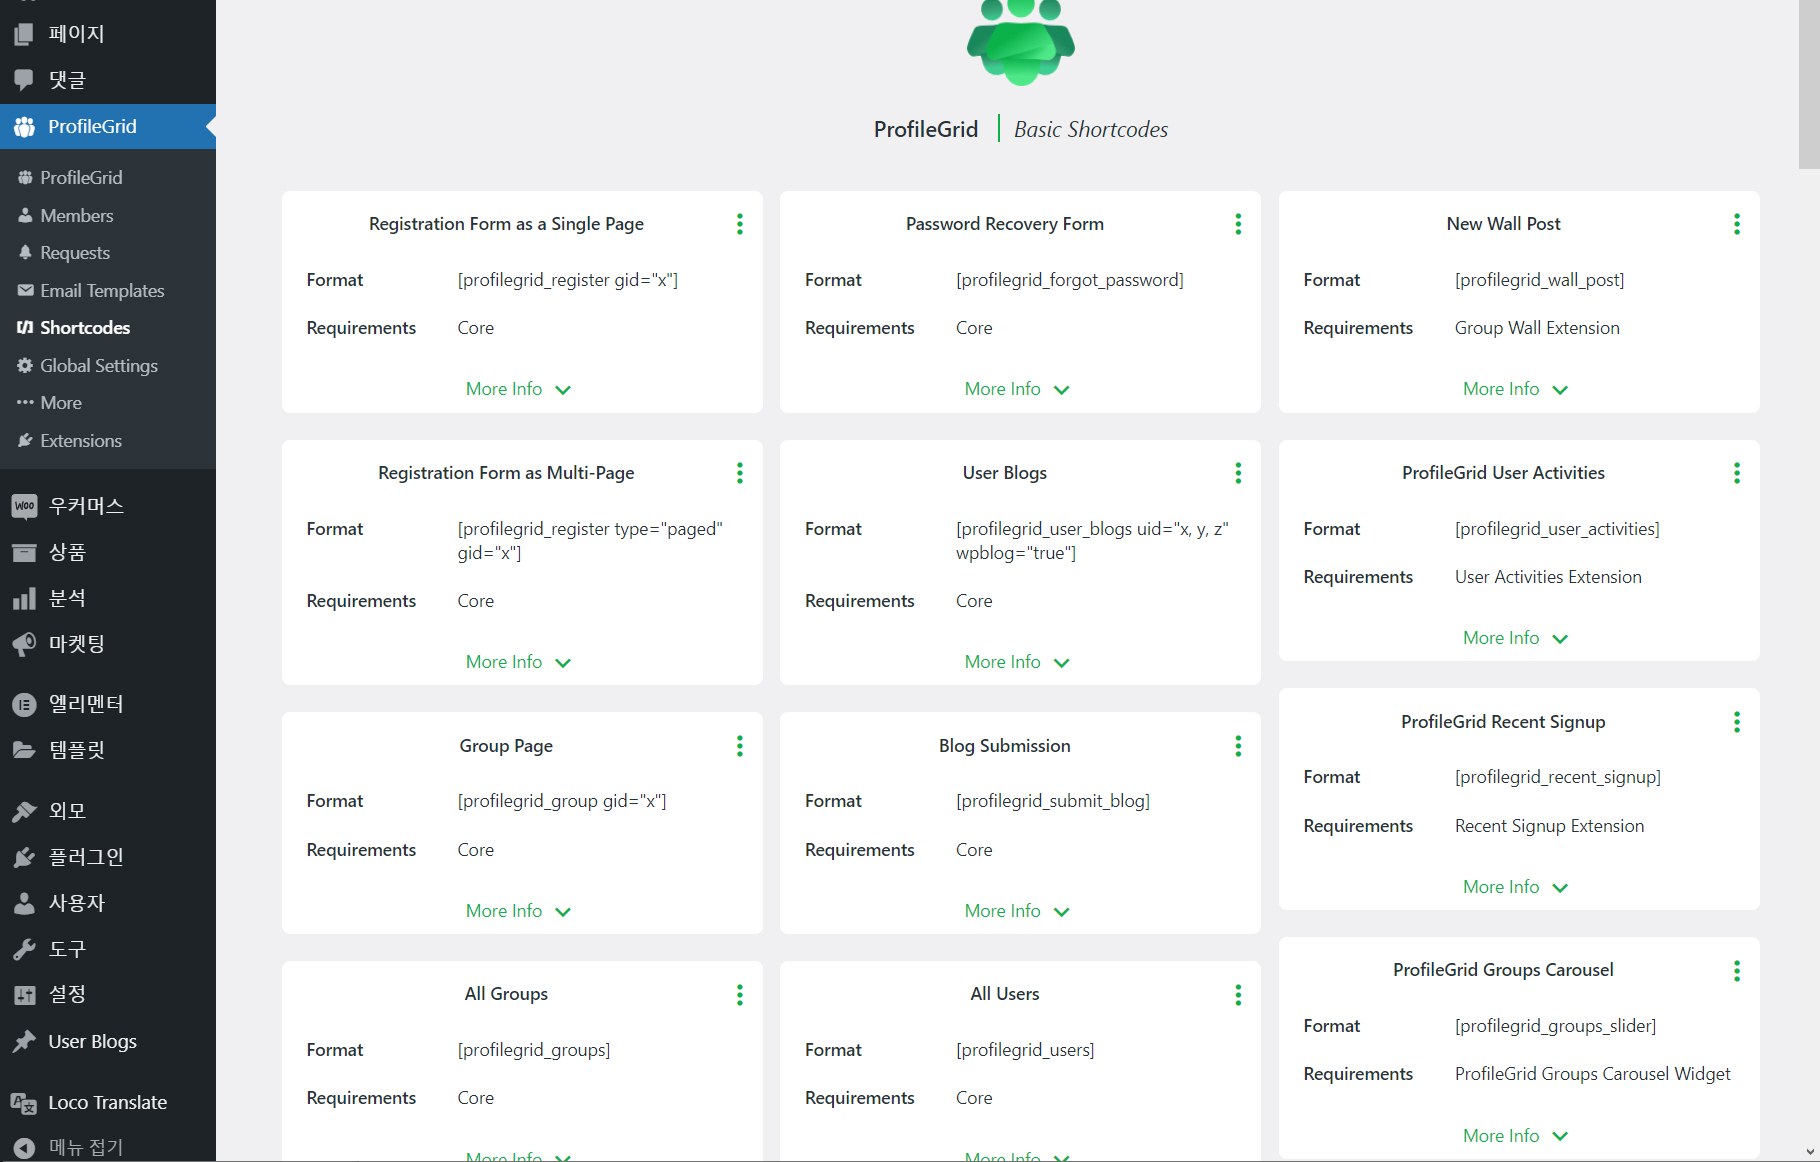Open three-dot menu on Blog Submission card

pos(1238,746)
